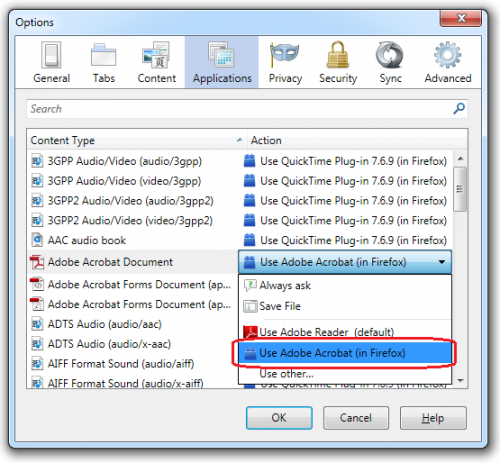Click the list scrollbar thumb

coord(460,189)
